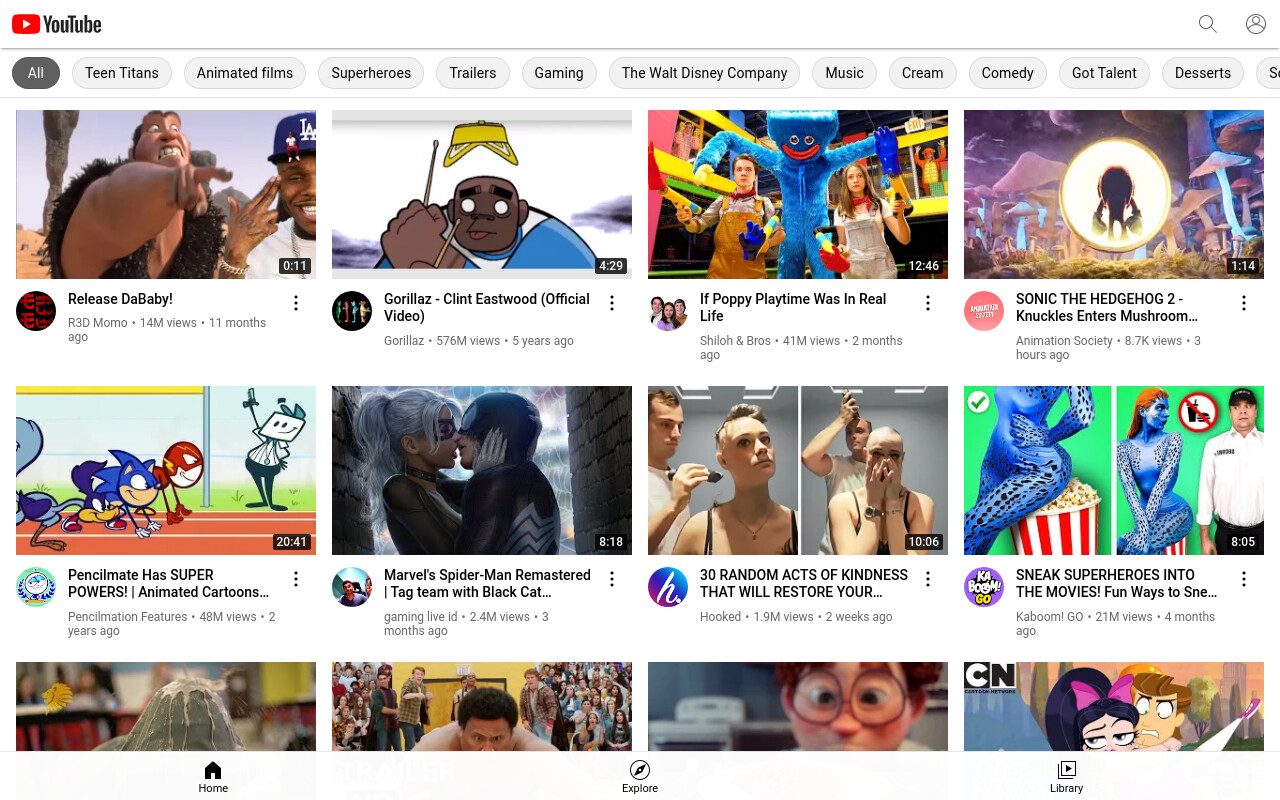Open options menu for Pencilmate SUPER POWERS video

(x=296, y=579)
